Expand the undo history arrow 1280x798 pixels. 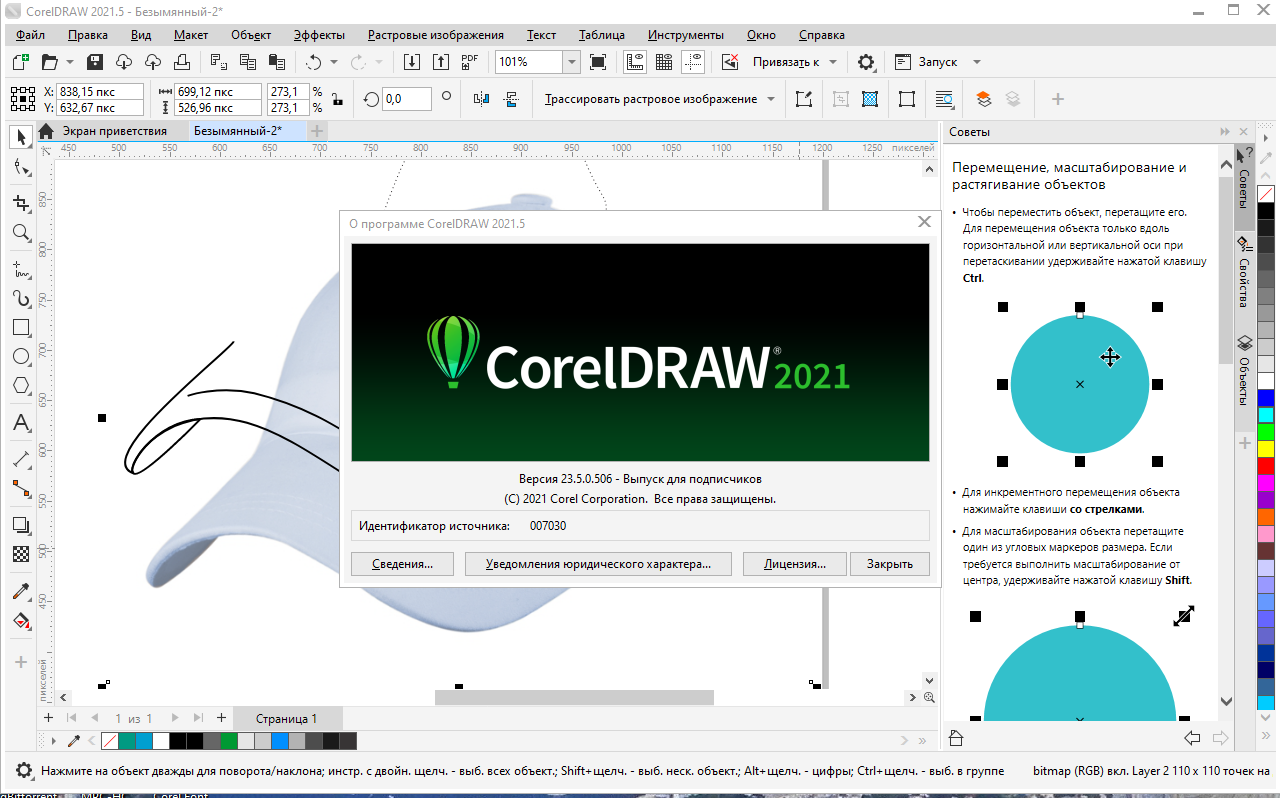335,62
